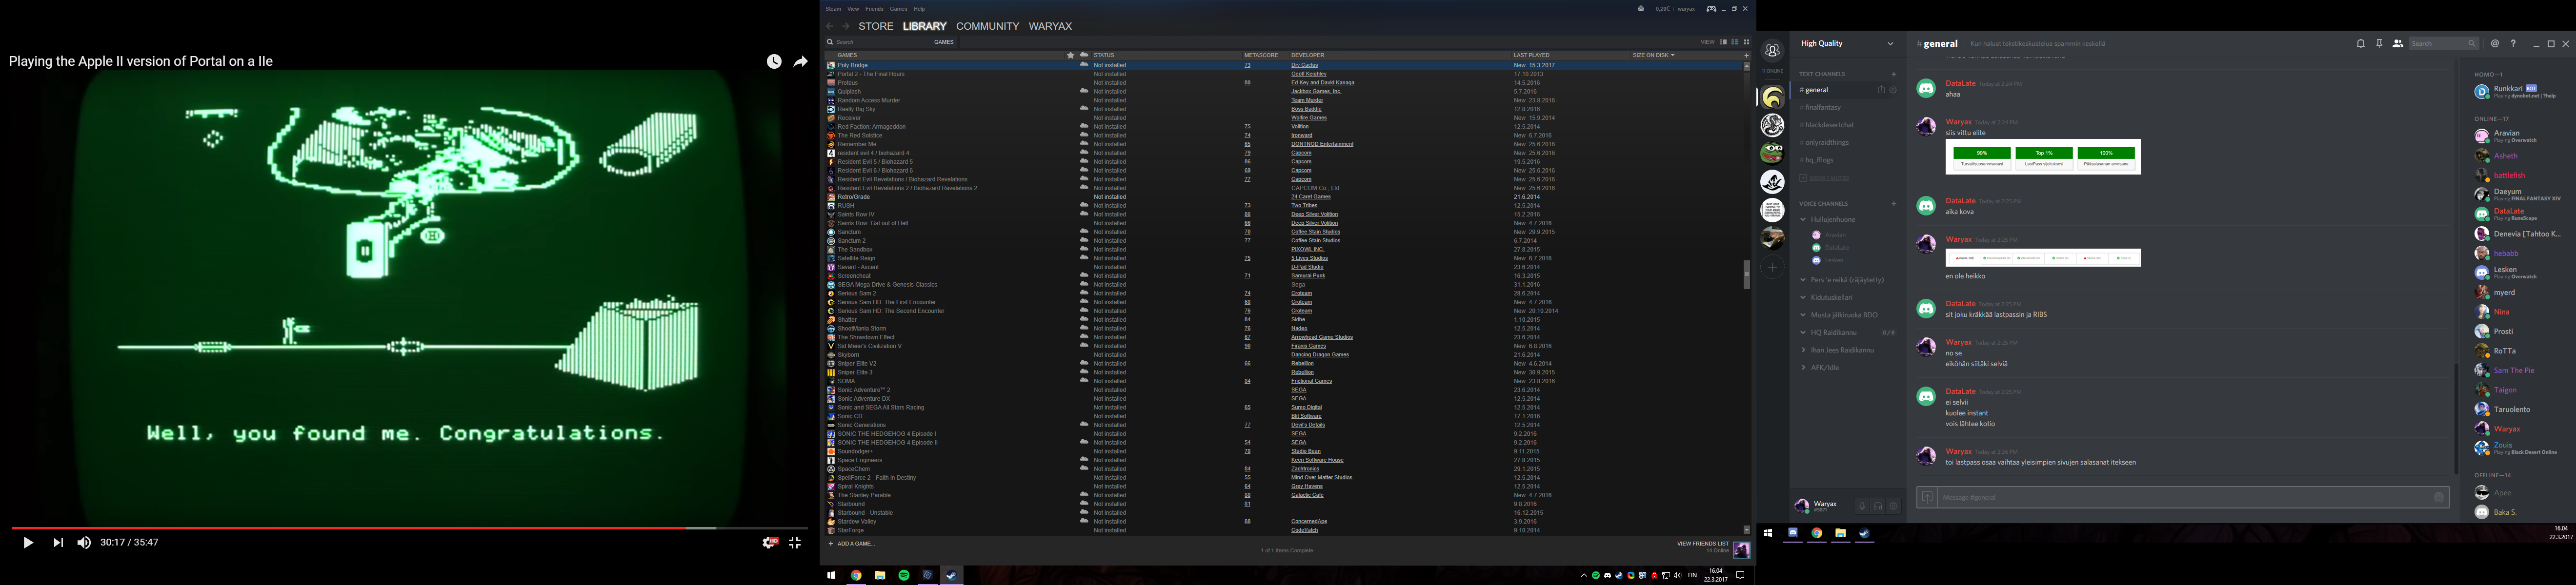Open Discord user settings gear

pyautogui.click(x=1893, y=506)
